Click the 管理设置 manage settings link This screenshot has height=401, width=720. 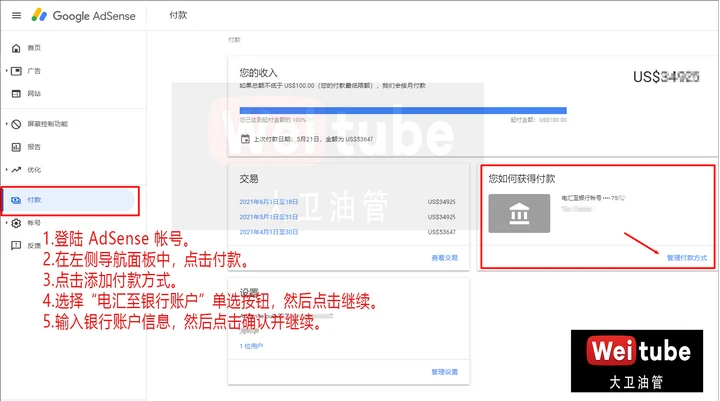point(444,372)
